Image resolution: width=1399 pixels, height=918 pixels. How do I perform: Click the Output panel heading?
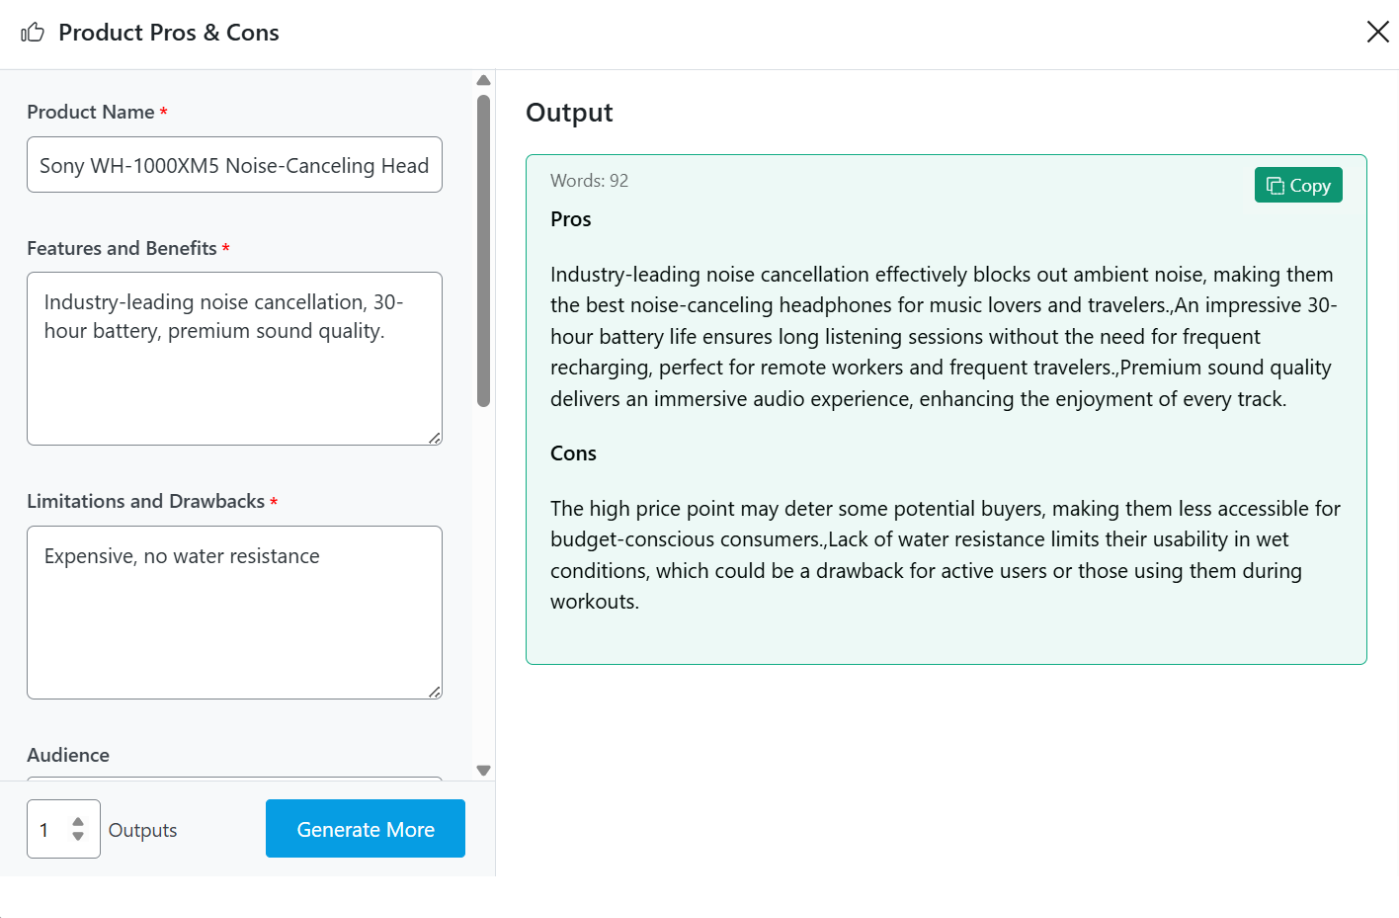tap(569, 113)
